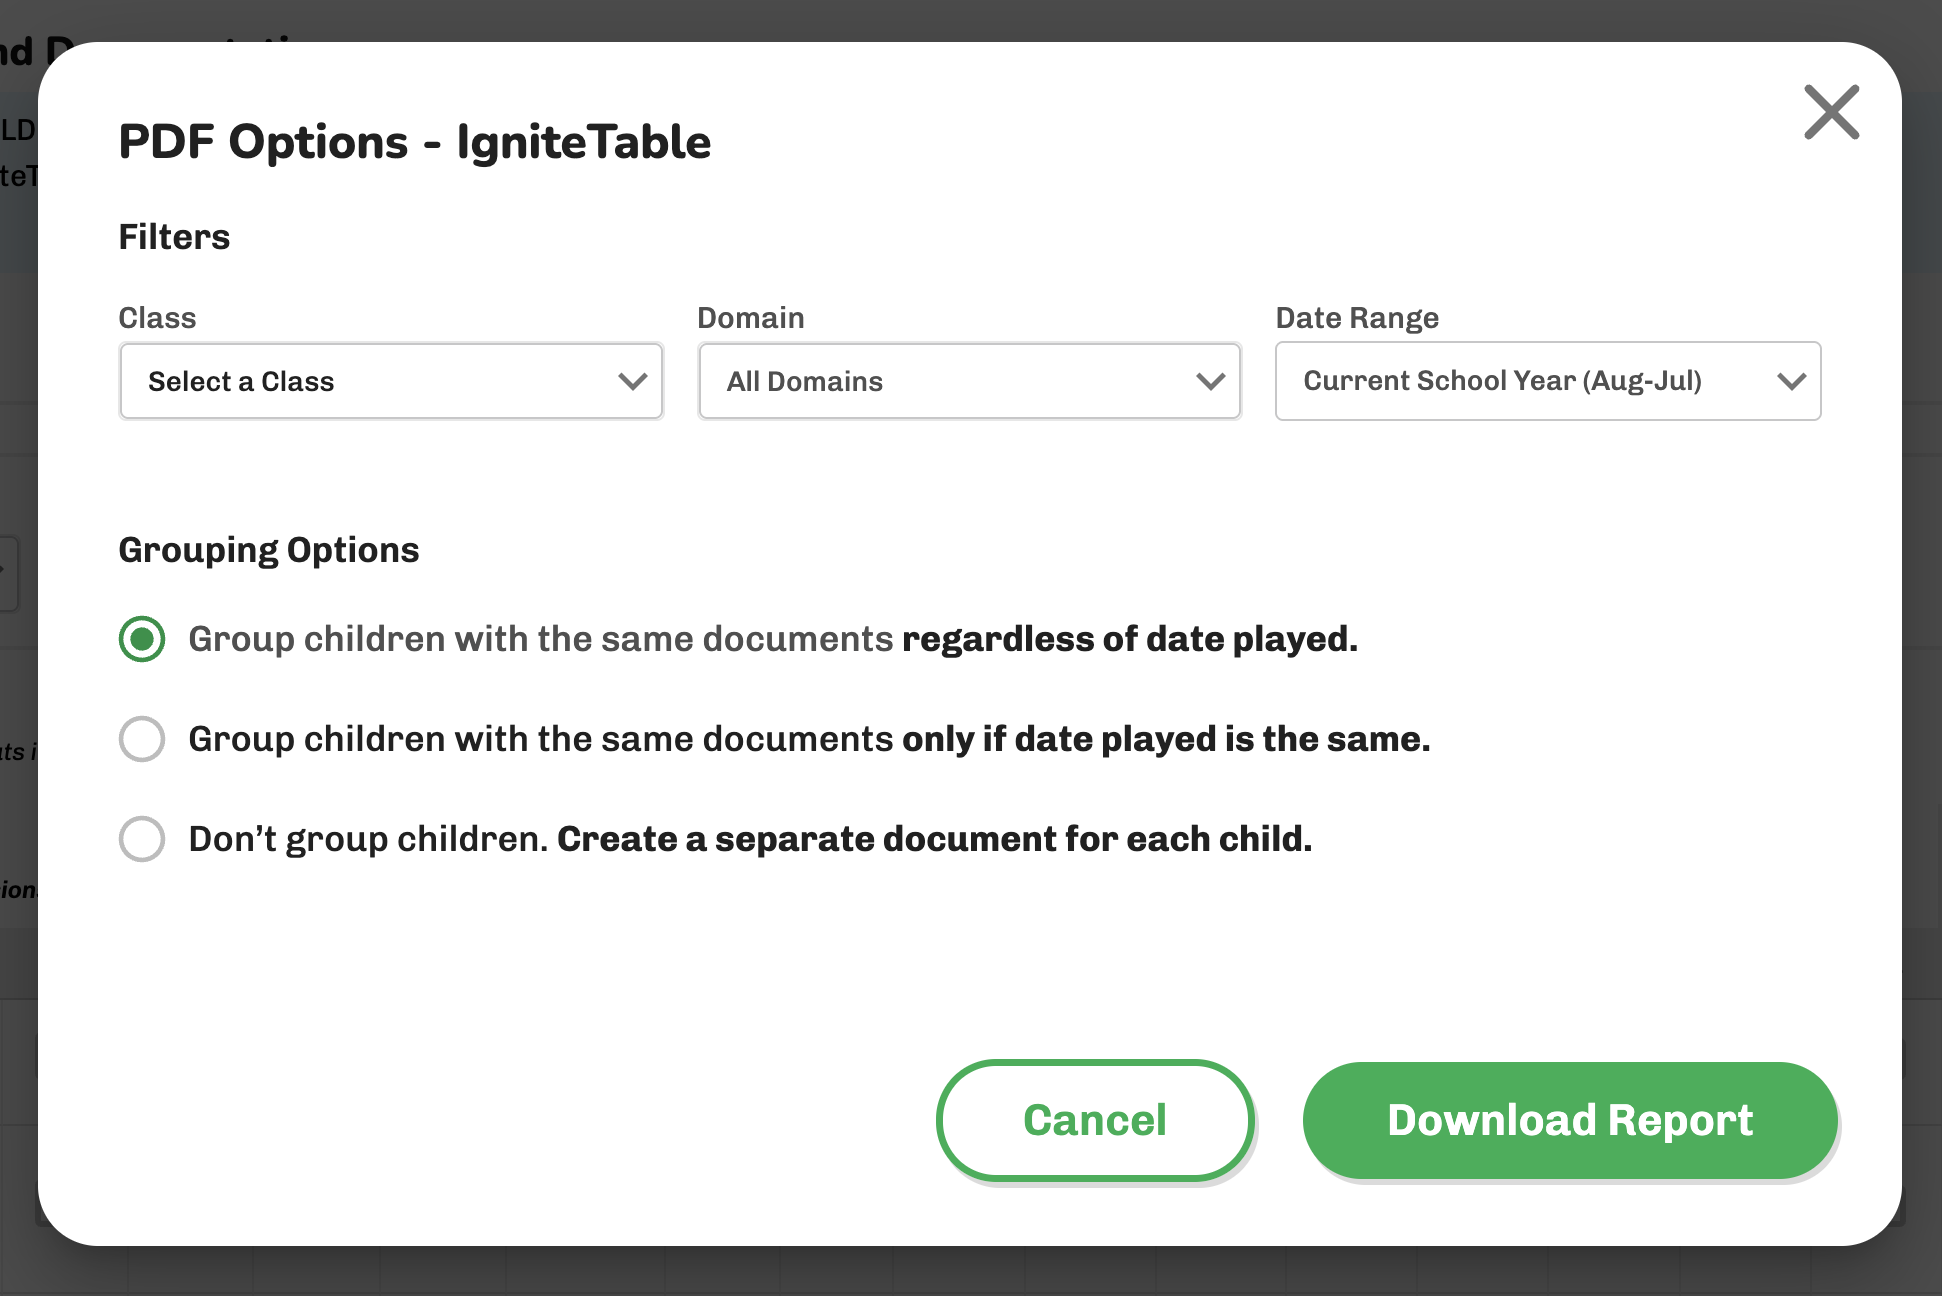Screen dimensions: 1942x1296
Task: Expand the All Domains dropdown
Action: click(x=969, y=381)
